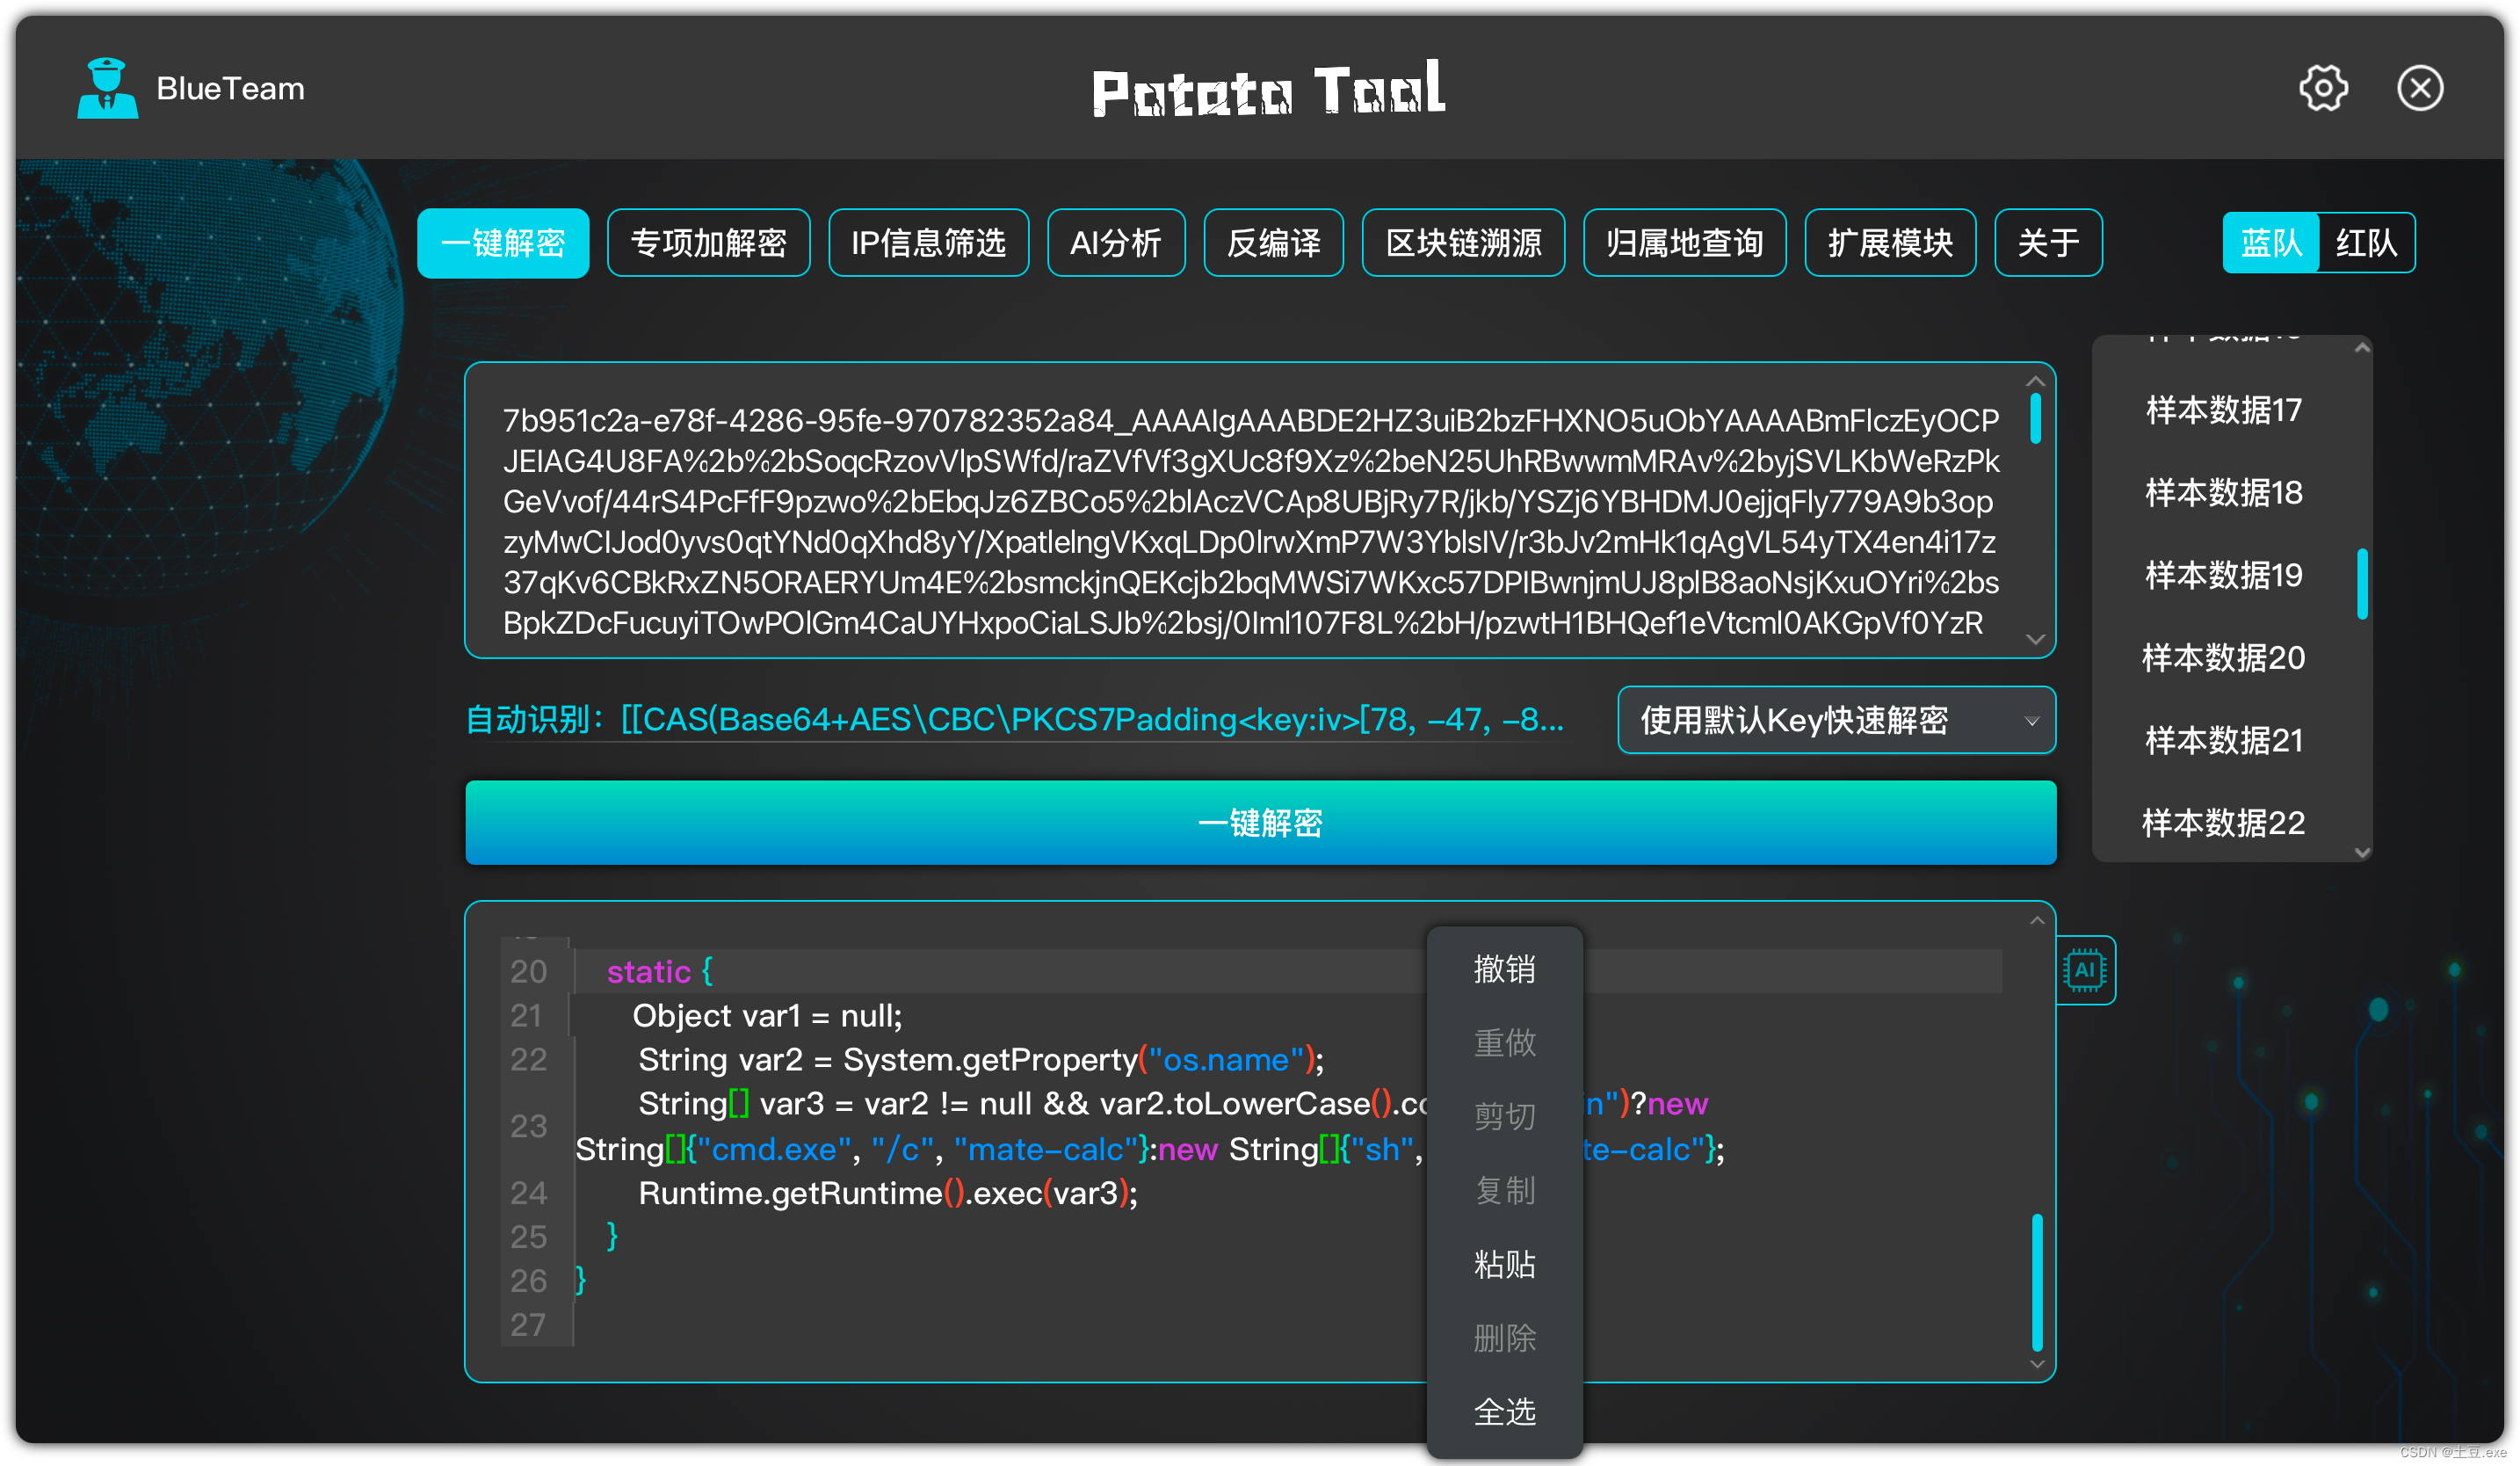Click the BlueTeam icon in top left
Viewport: 2520px width, 1466px height.
pos(110,82)
